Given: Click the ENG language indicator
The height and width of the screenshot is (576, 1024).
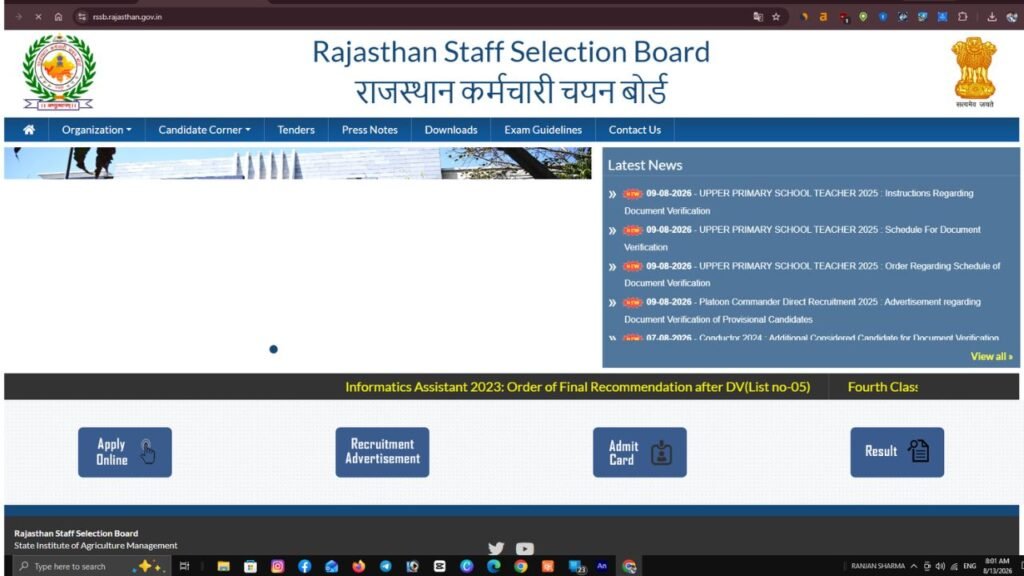Looking at the screenshot, I should point(970,566).
